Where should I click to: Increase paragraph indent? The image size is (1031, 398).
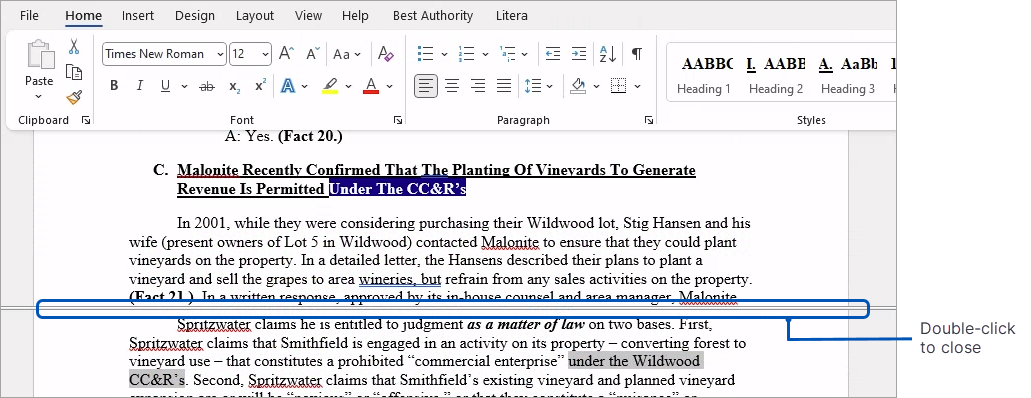pyautogui.click(x=579, y=53)
